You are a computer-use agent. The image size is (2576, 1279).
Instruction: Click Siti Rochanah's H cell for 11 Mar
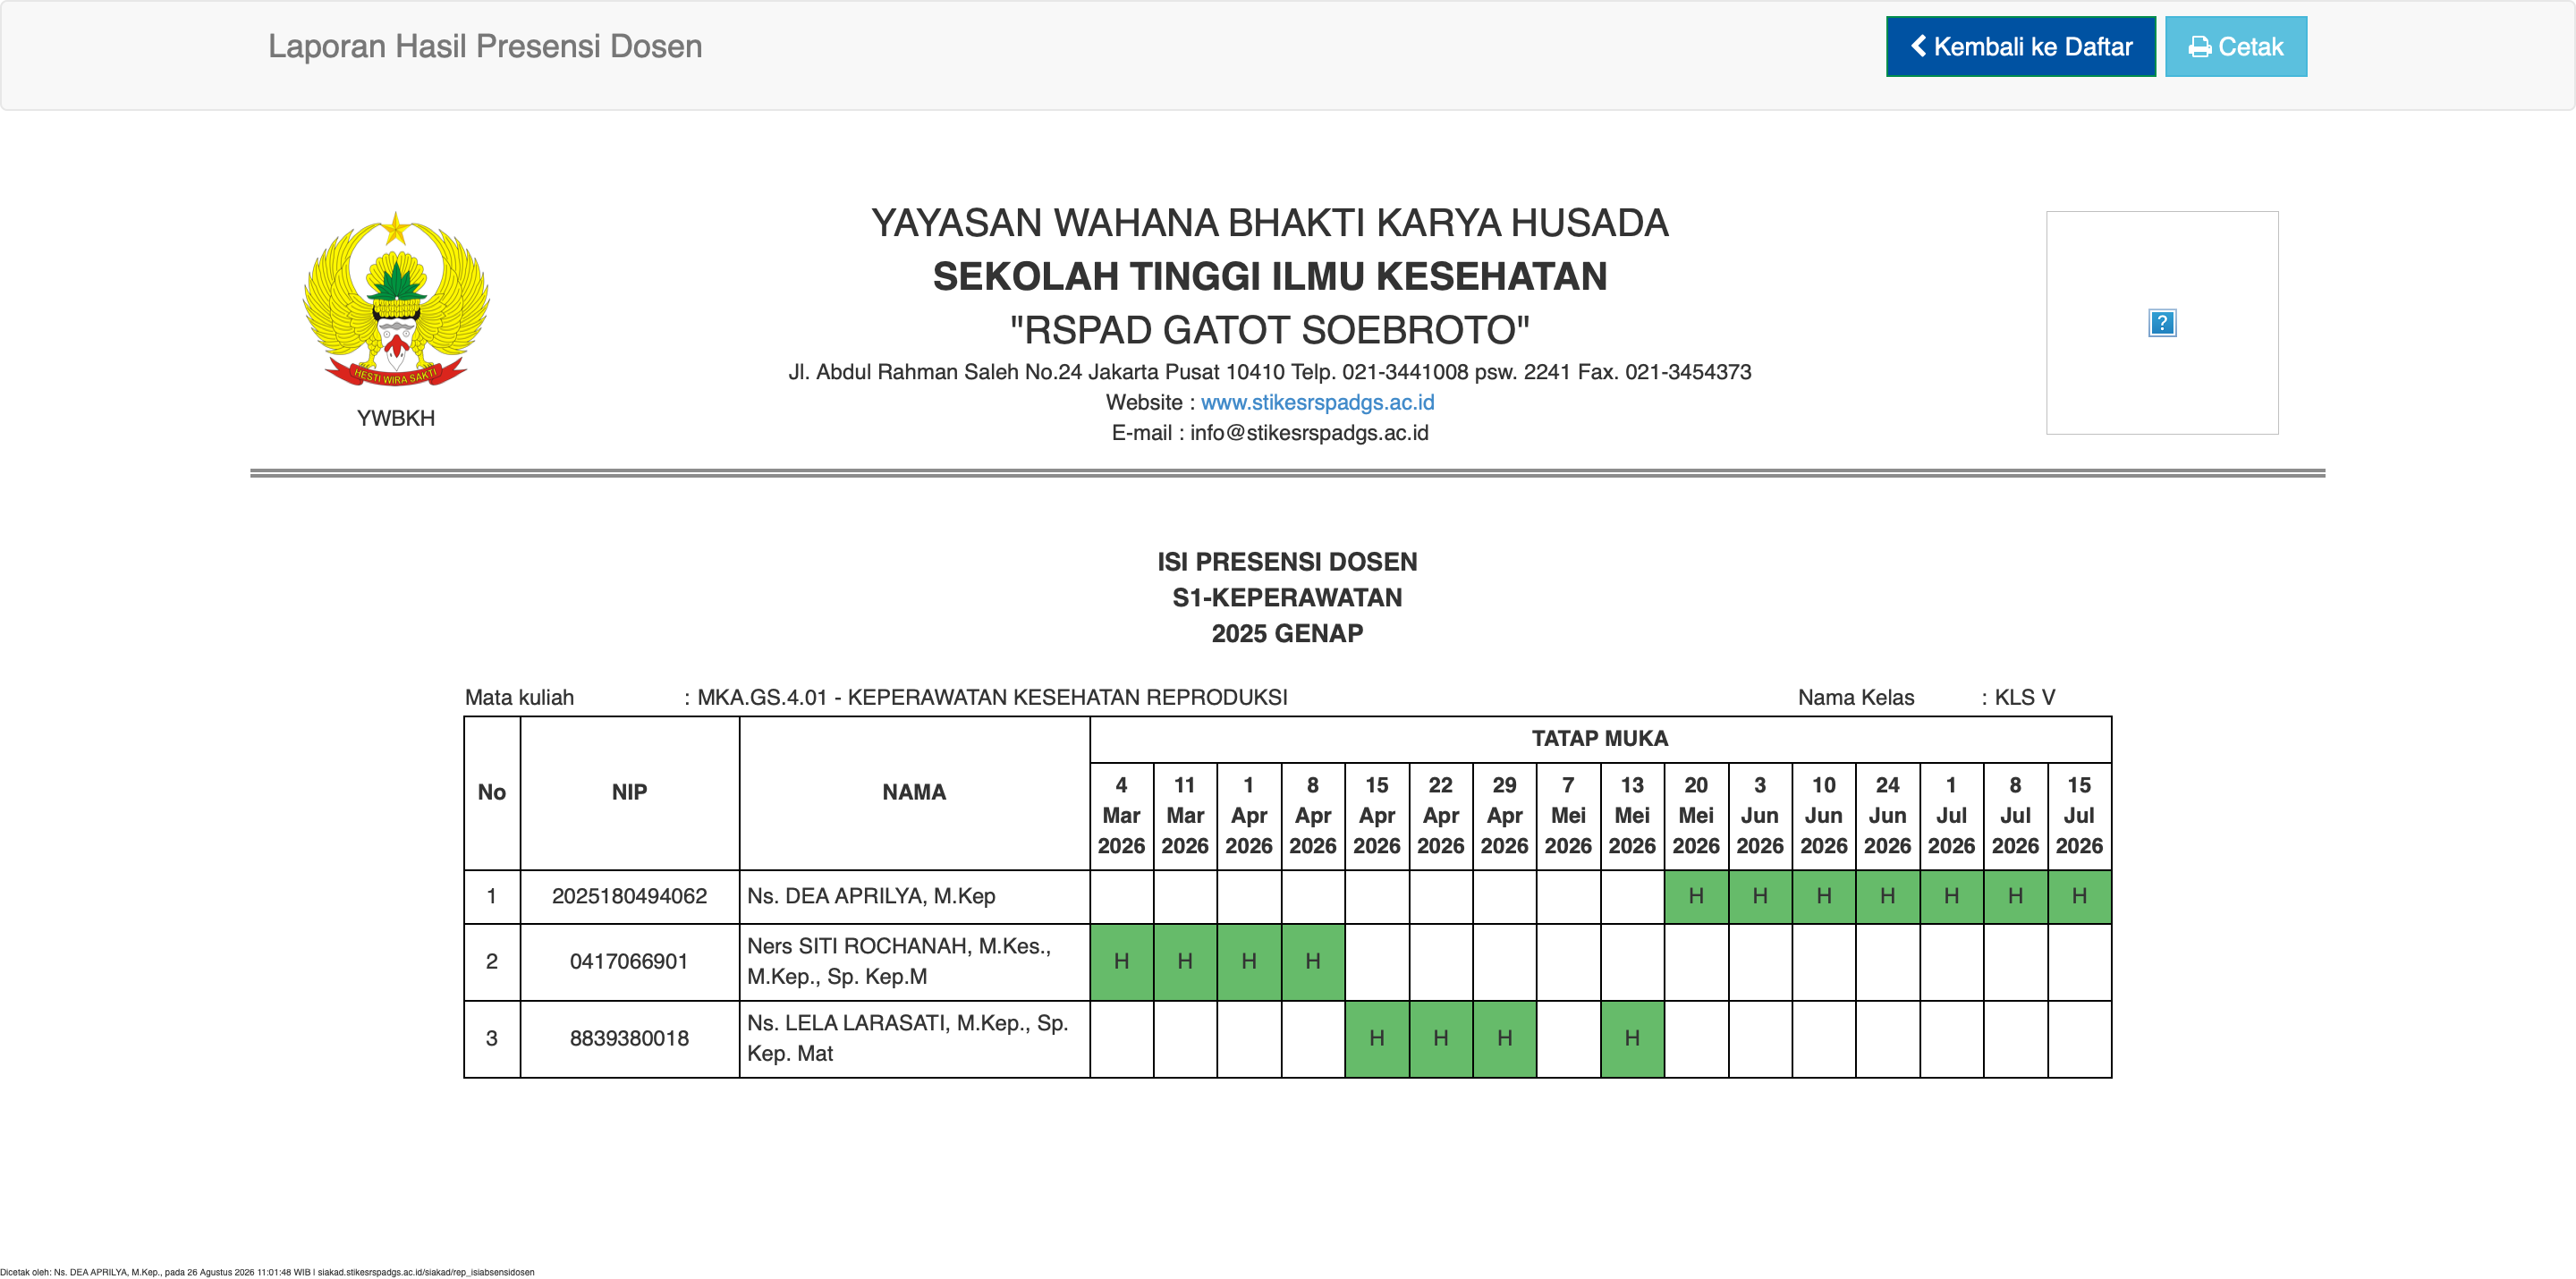tap(1185, 961)
